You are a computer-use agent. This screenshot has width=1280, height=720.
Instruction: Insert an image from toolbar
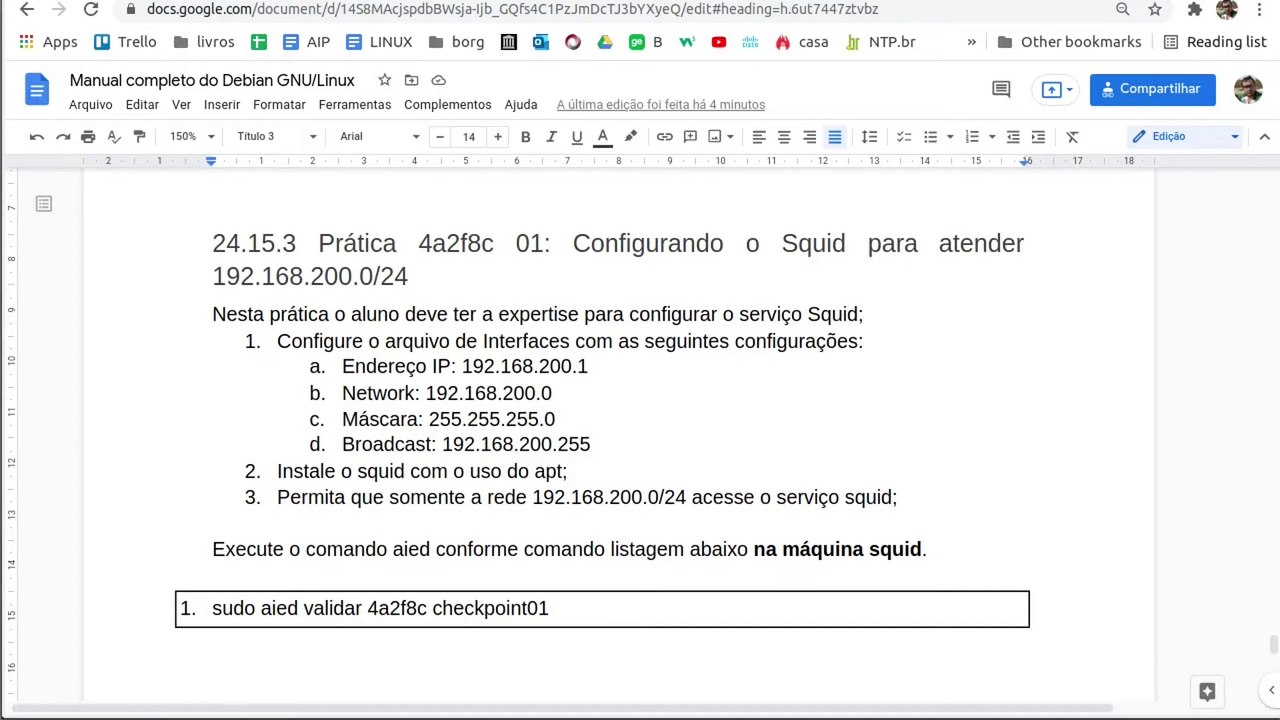pyautogui.click(x=715, y=136)
